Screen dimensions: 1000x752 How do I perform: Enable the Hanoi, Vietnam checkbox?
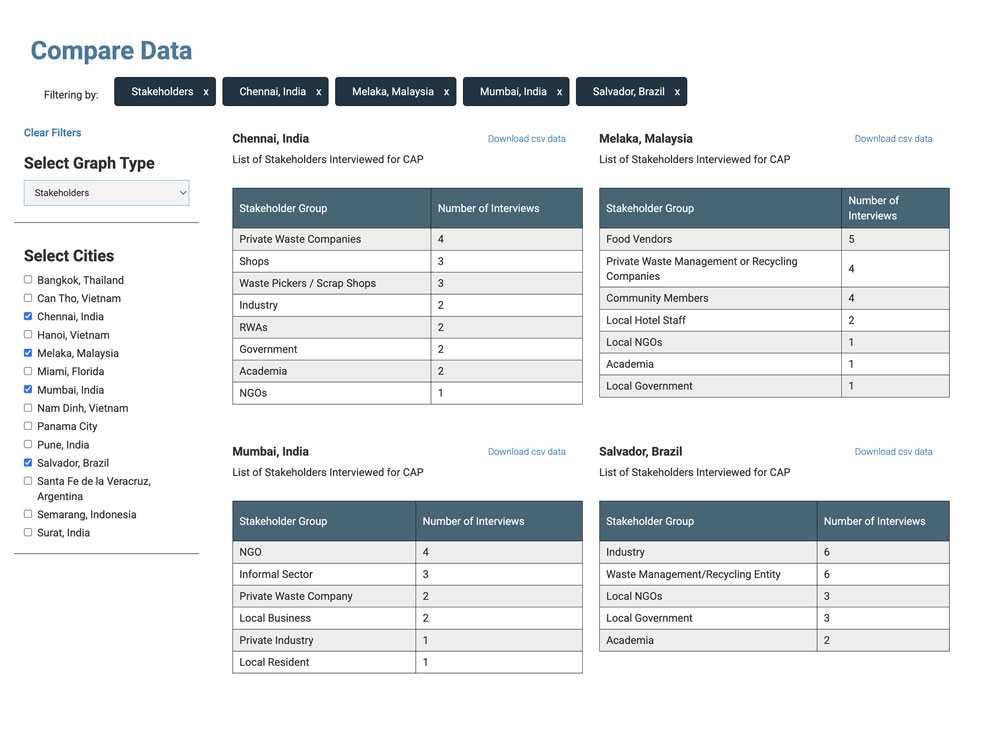click(27, 335)
